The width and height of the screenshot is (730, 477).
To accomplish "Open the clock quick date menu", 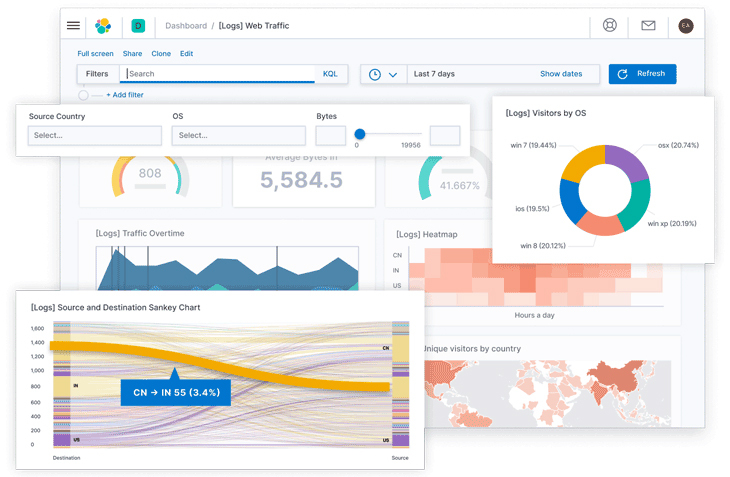I will coord(383,74).
